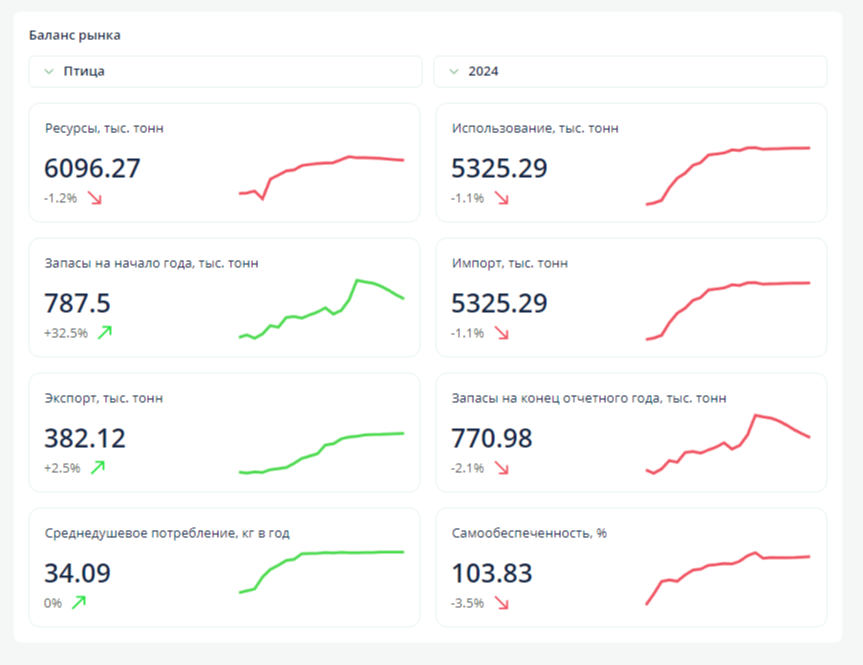Image resolution: width=863 pixels, height=665 pixels.
Task: Click the green up arrow in Экспорт card
Action: [x=98, y=467]
